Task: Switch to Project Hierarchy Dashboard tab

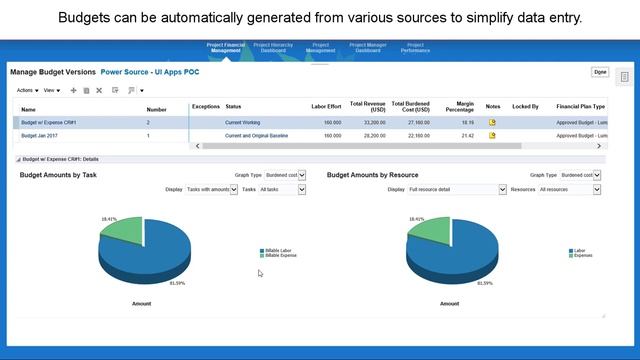Action: coord(273,48)
